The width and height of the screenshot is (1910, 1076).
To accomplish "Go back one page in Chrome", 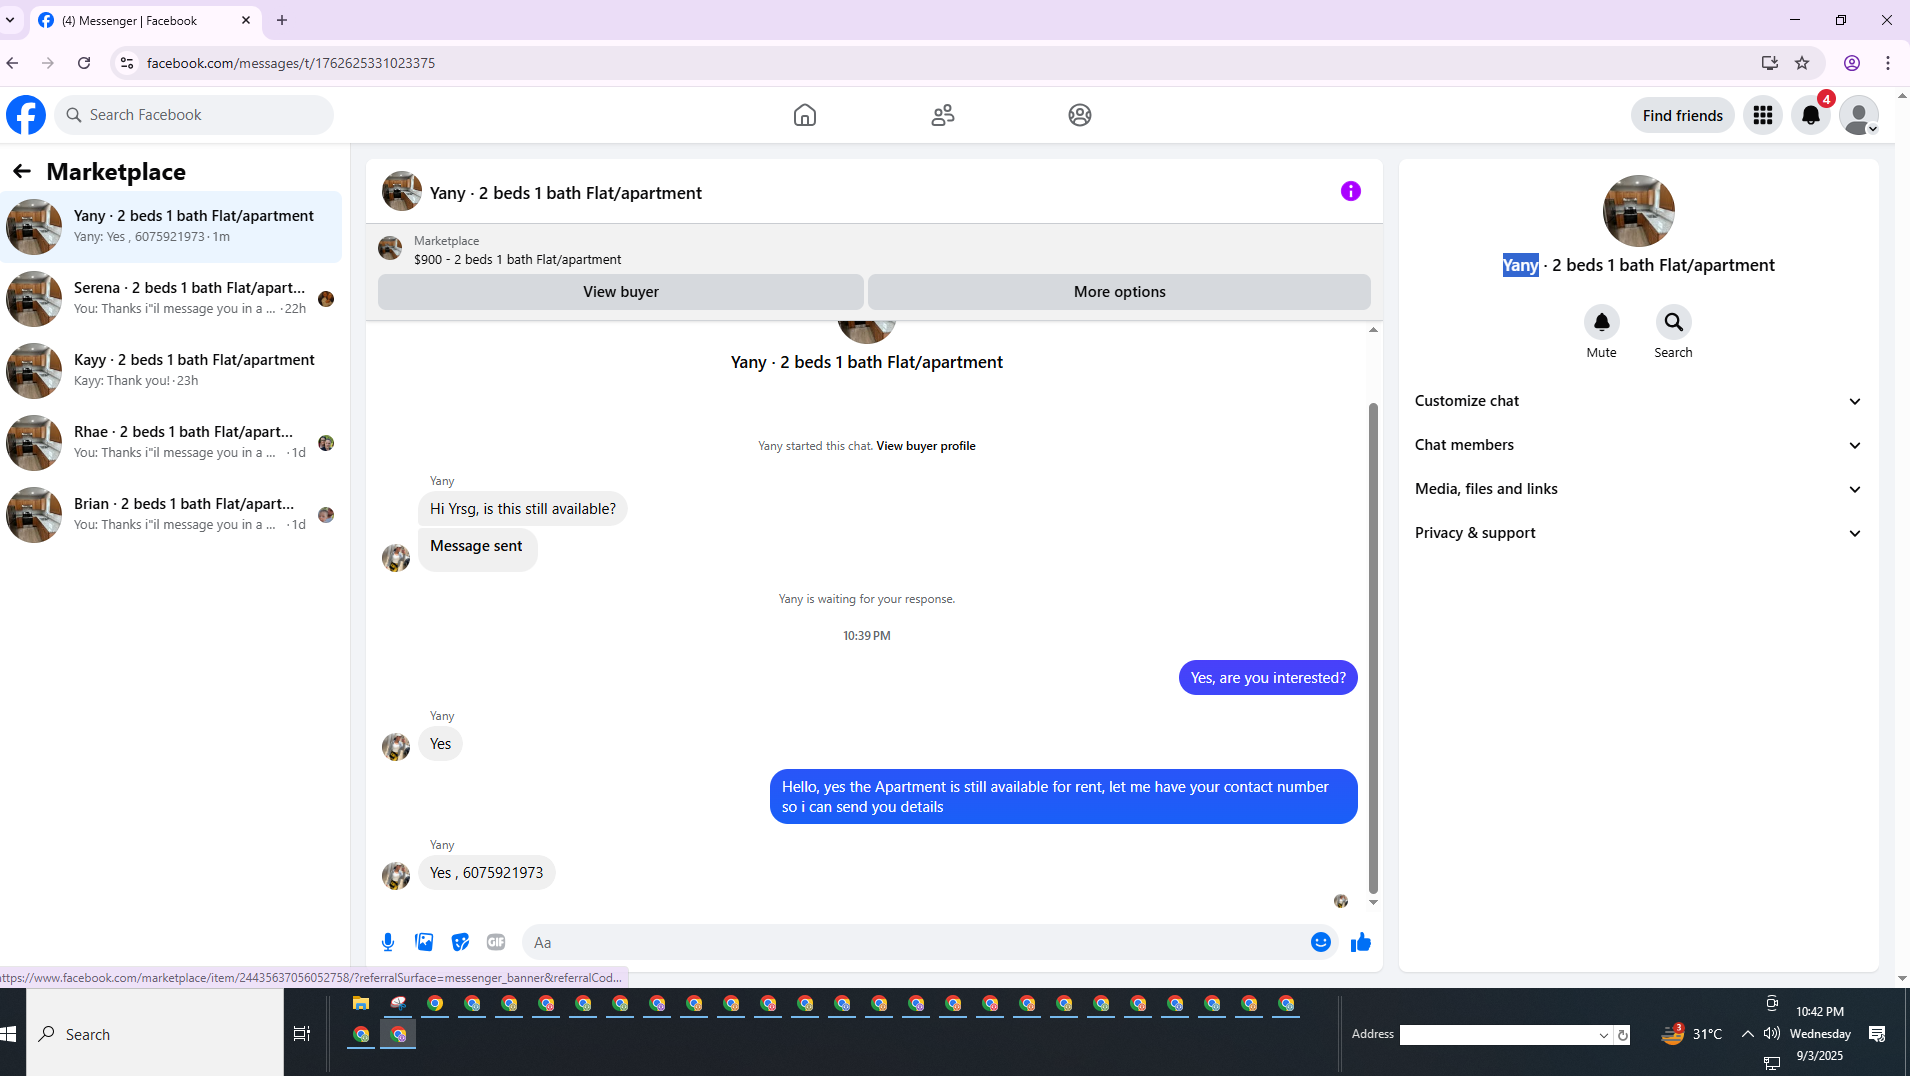I will tap(12, 63).
